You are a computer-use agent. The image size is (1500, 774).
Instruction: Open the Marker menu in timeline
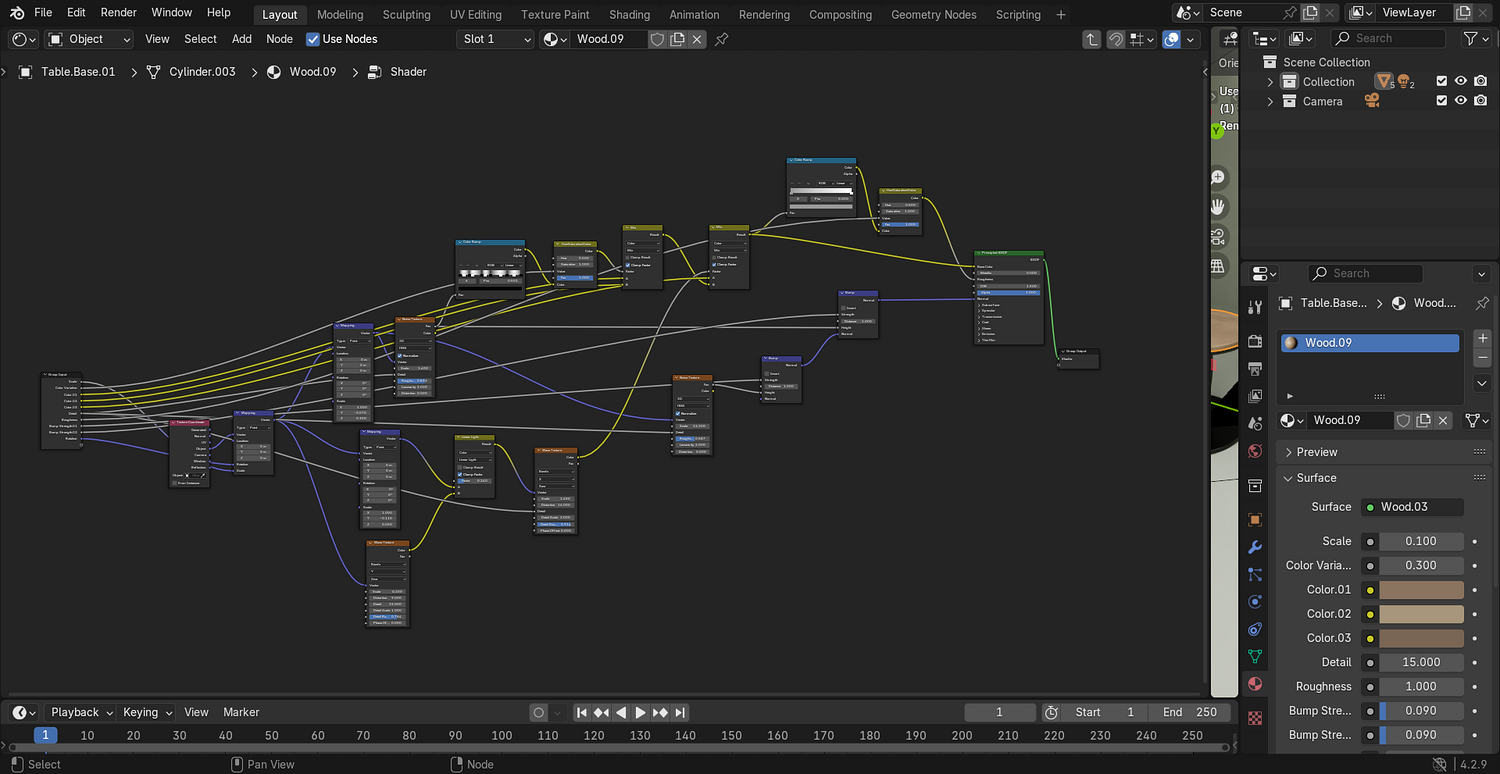[x=241, y=712]
